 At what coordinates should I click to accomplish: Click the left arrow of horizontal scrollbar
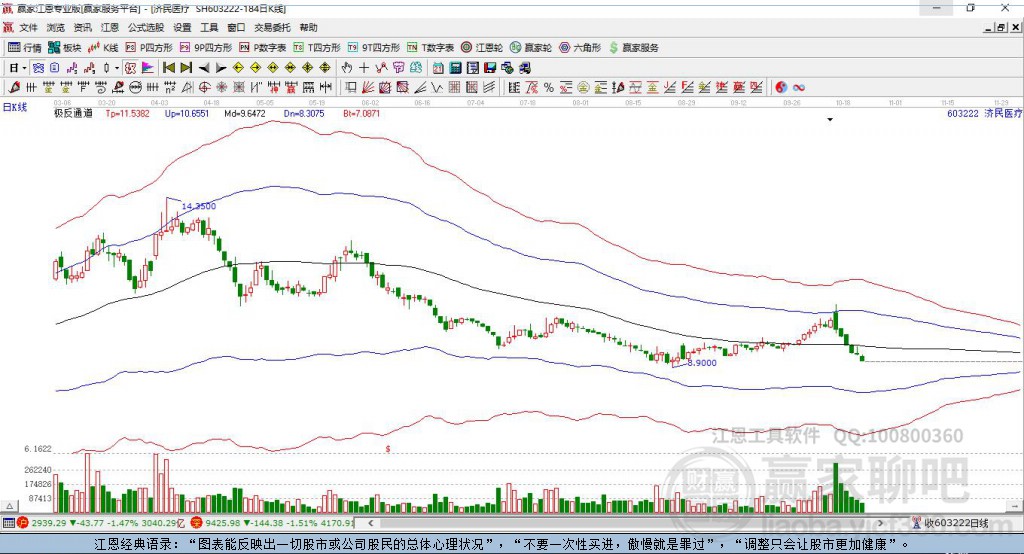[x=371, y=523]
